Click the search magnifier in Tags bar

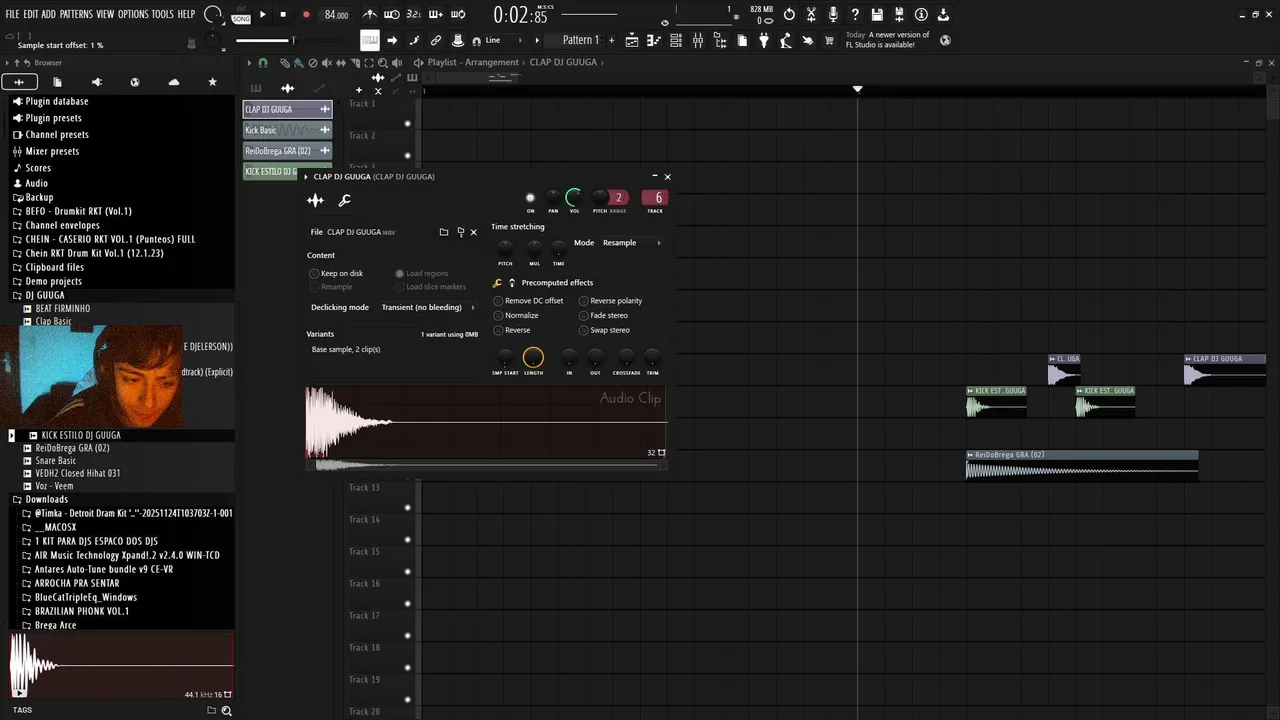tap(227, 710)
